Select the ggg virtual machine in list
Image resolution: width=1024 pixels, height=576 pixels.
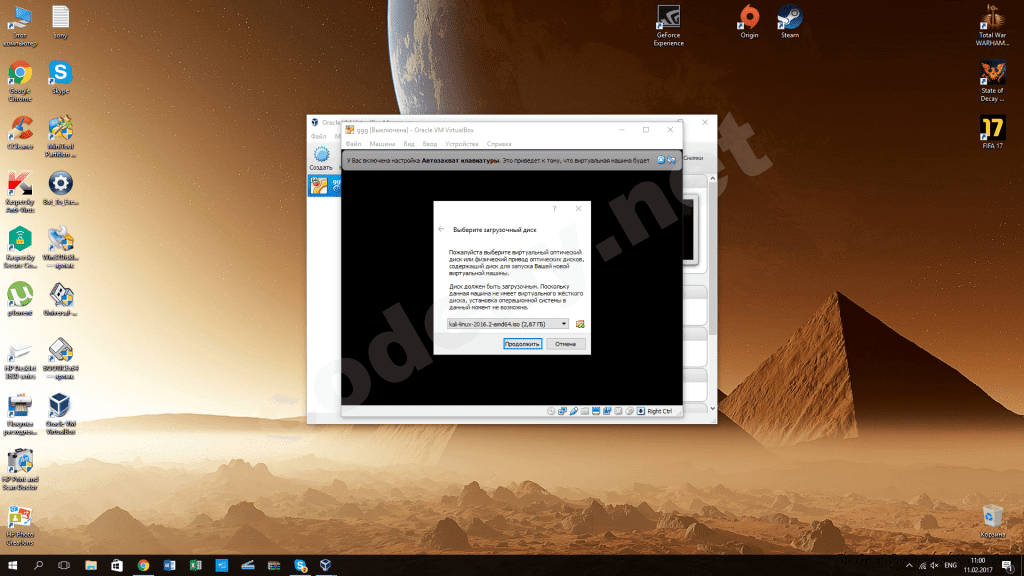pyautogui.click(x=322, y=185)
